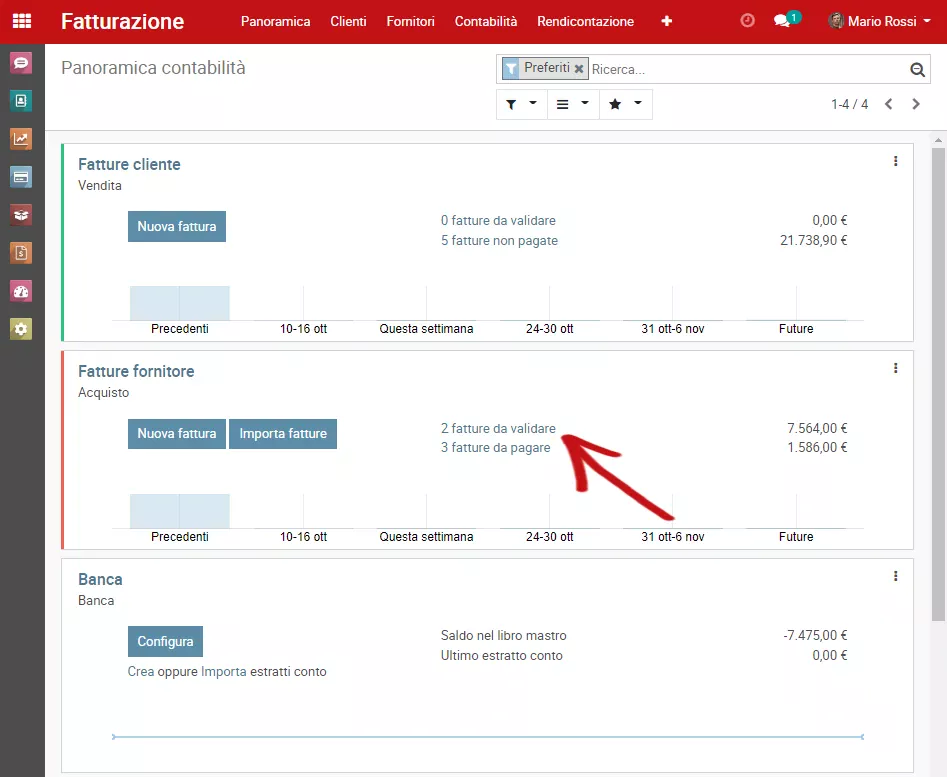The height and width of the screenshot is (777, 947).
Task: Click the Importa fatture button
Action: click(283, 433)
